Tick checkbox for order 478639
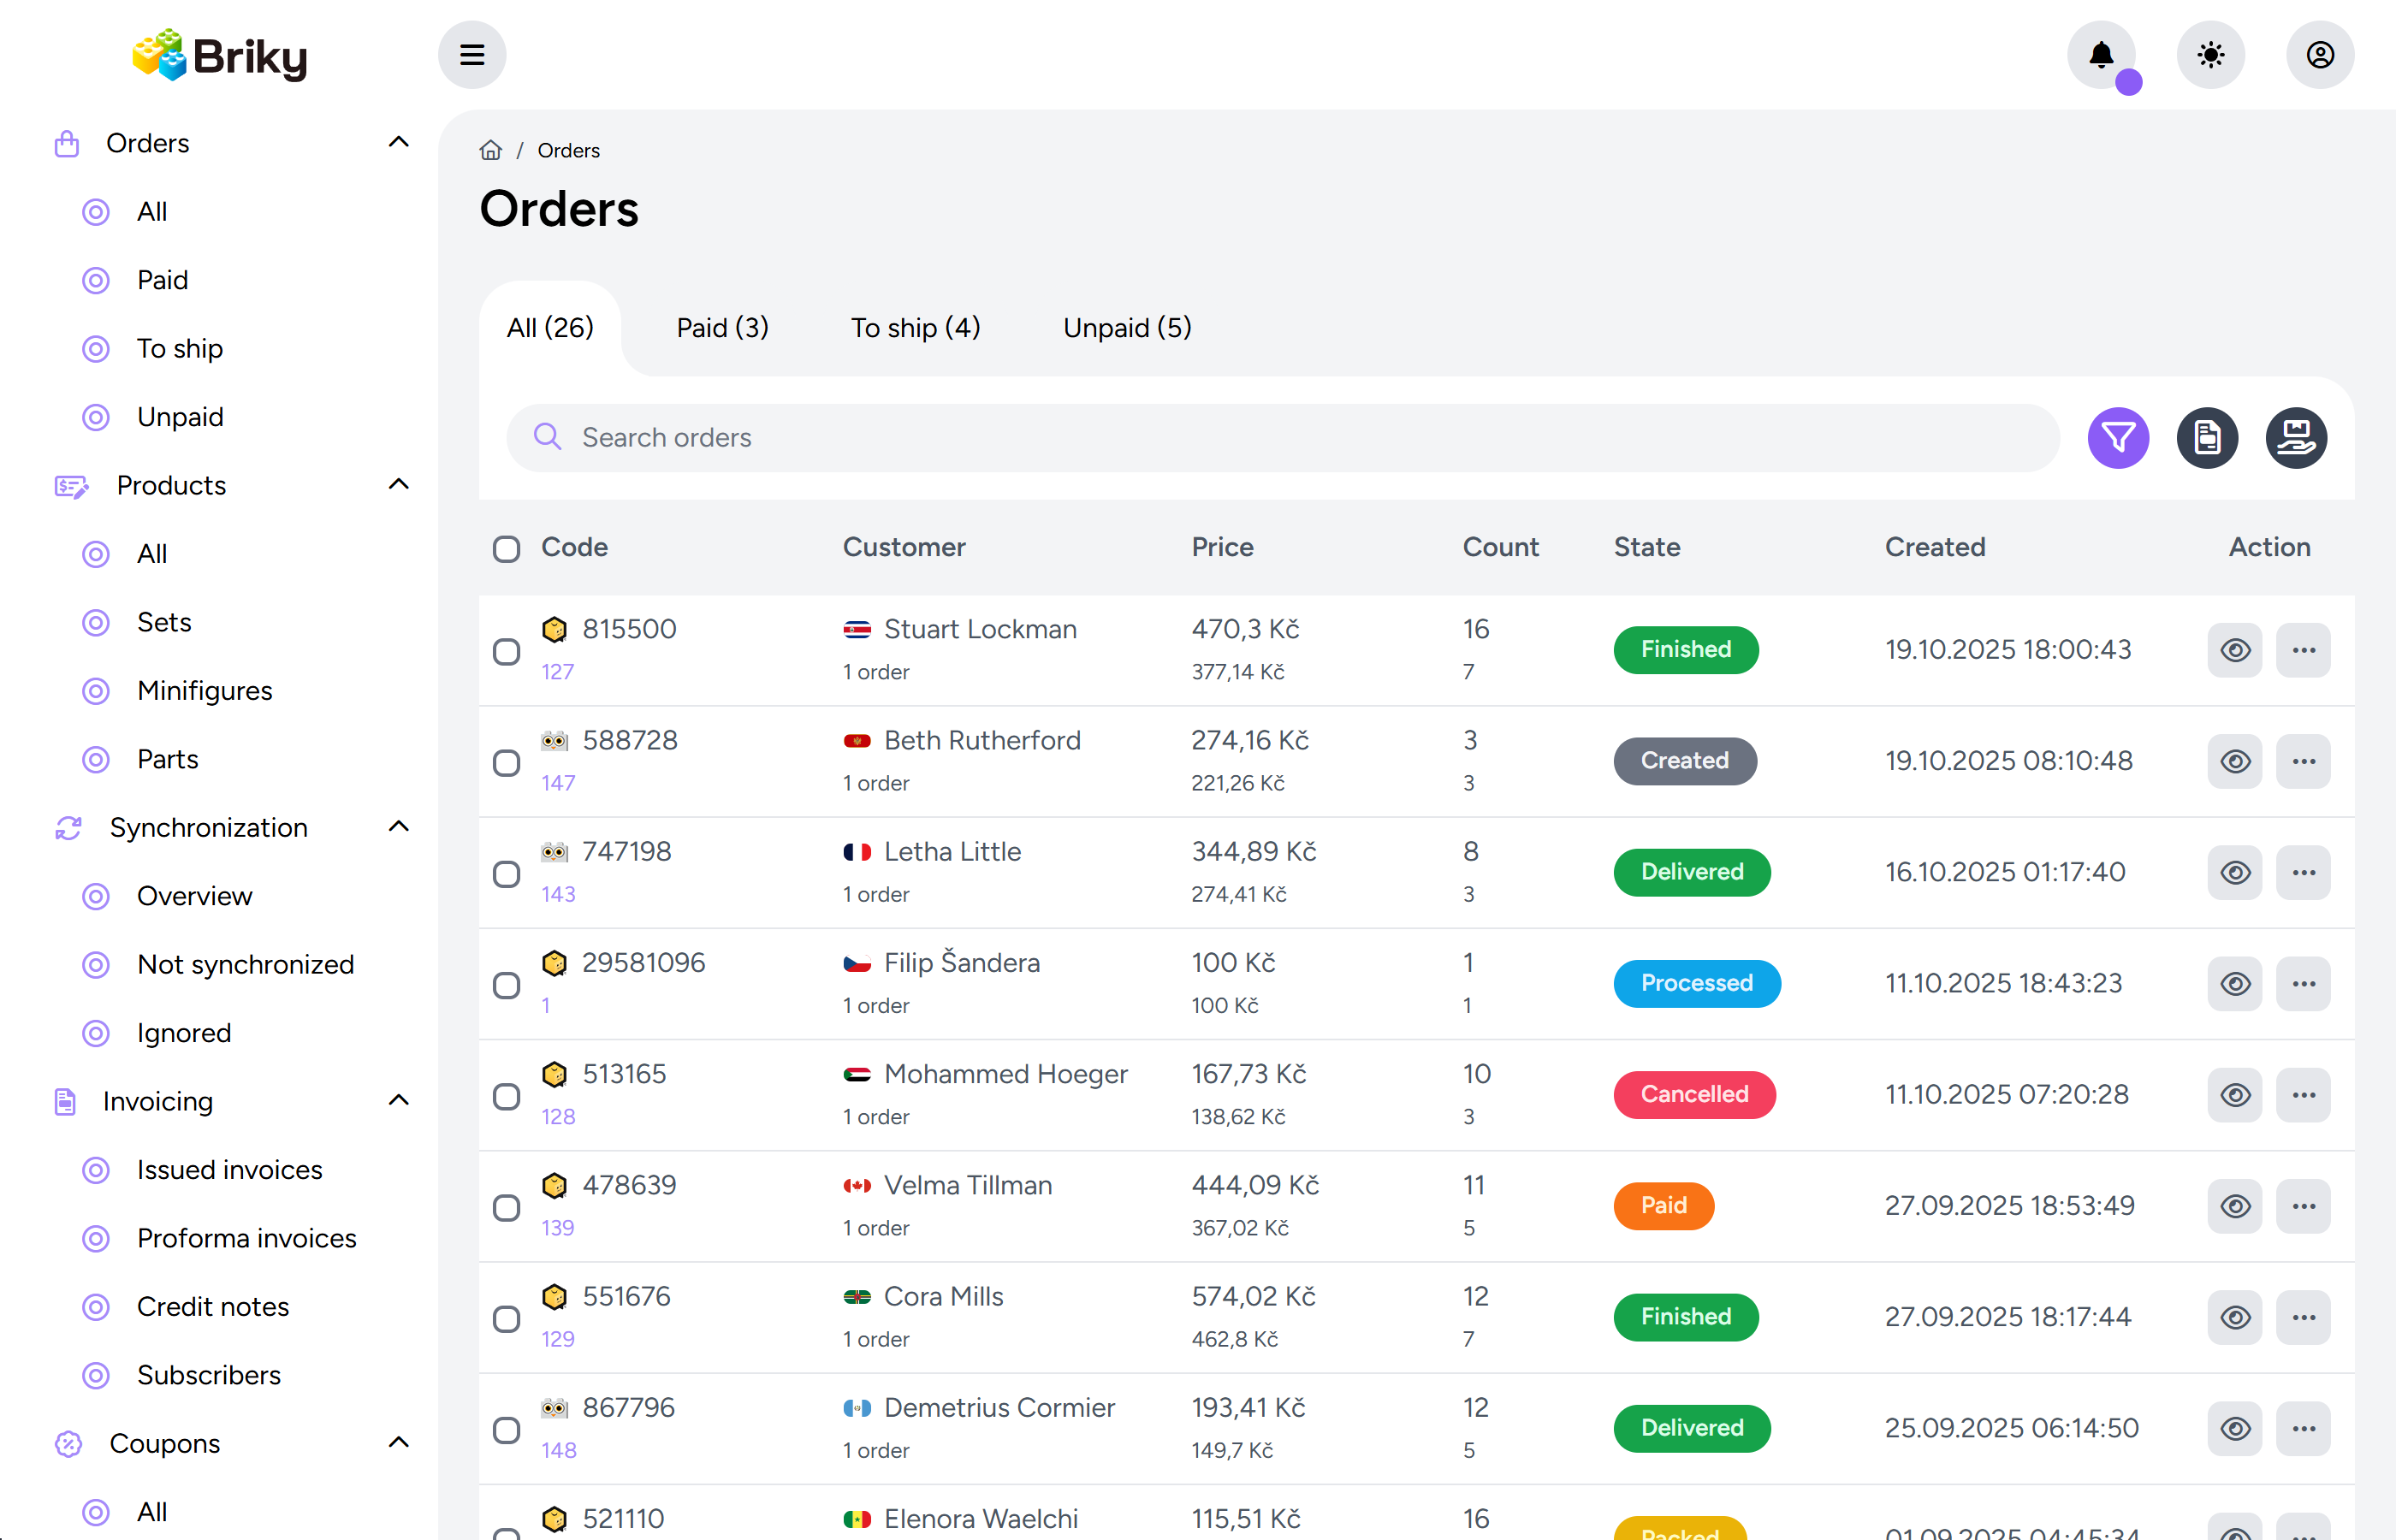The height and width of the screenshot is (1540, 2396). pyautogui.click(x=506, y=1207)
